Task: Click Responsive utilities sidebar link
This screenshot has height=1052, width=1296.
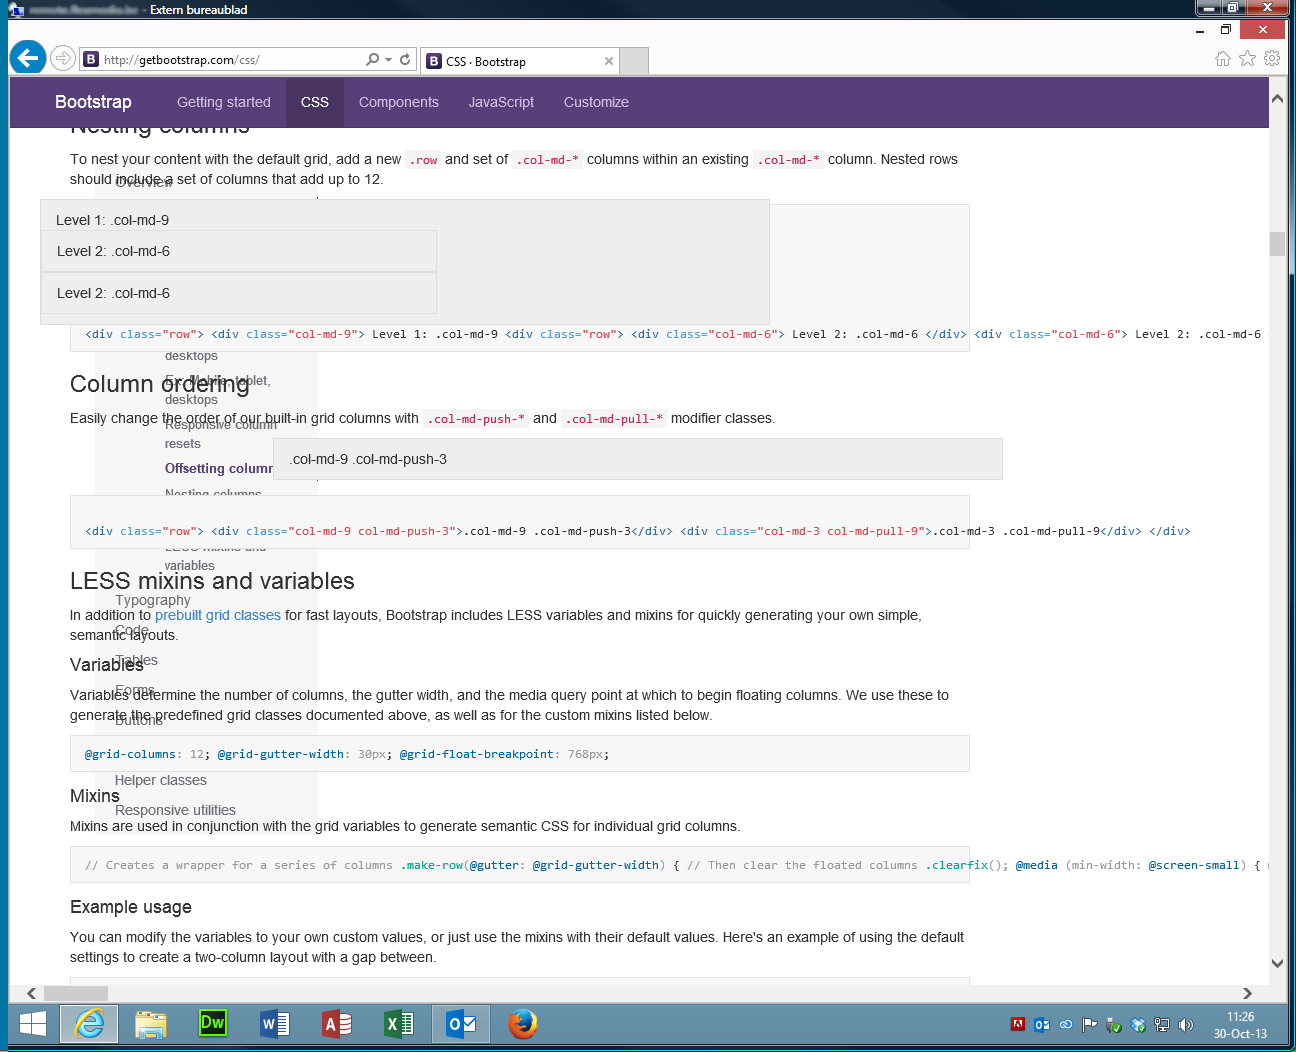Action: [175, 810]
